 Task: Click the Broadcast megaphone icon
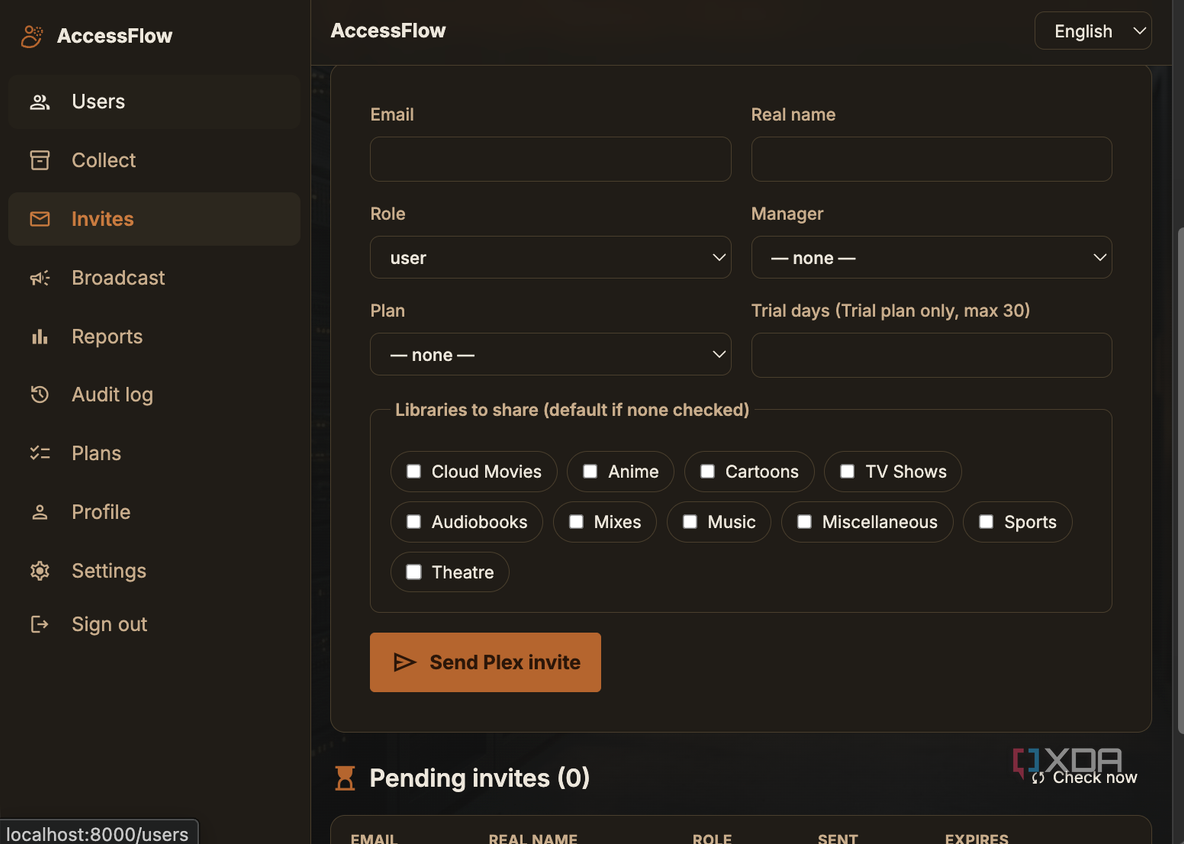[39, 278]
